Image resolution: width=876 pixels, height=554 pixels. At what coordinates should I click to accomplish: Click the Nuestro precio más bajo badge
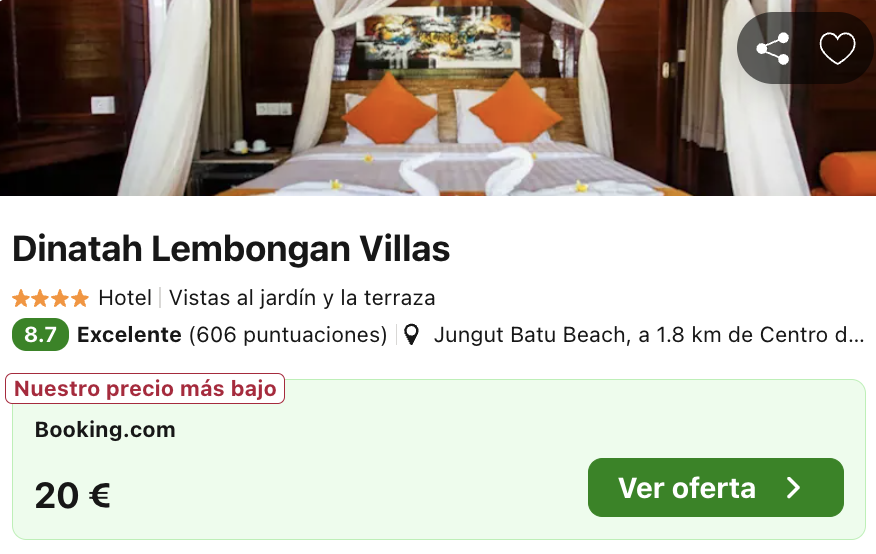145,388
